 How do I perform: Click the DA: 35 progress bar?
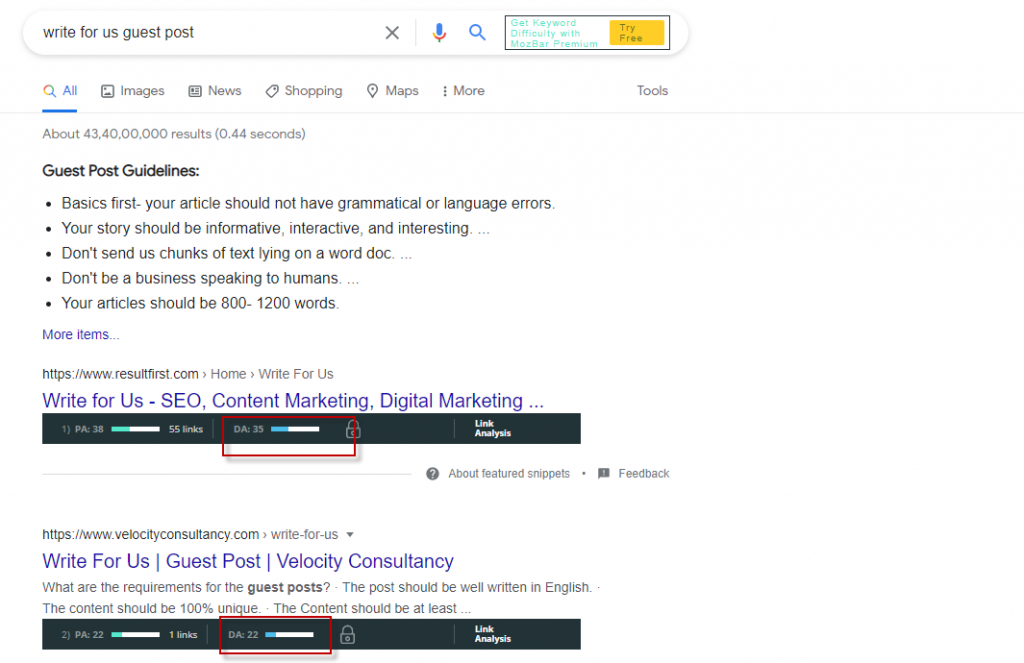(x=296, y=429)
